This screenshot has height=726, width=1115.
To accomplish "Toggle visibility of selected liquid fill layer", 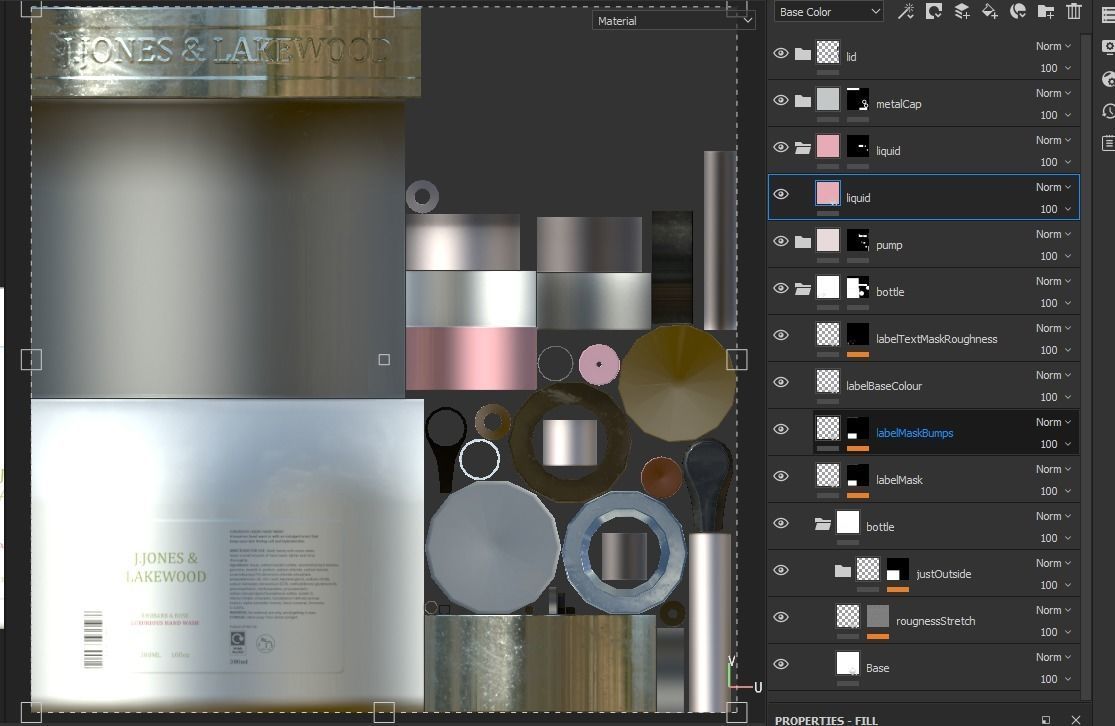I will coord(781,194).
